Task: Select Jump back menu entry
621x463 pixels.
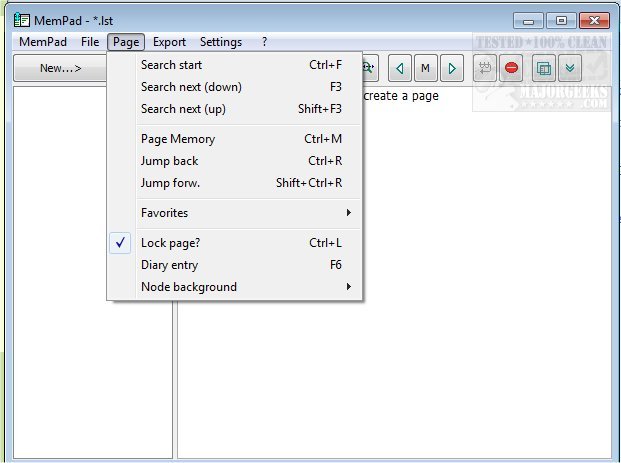Action: (234, 161)
